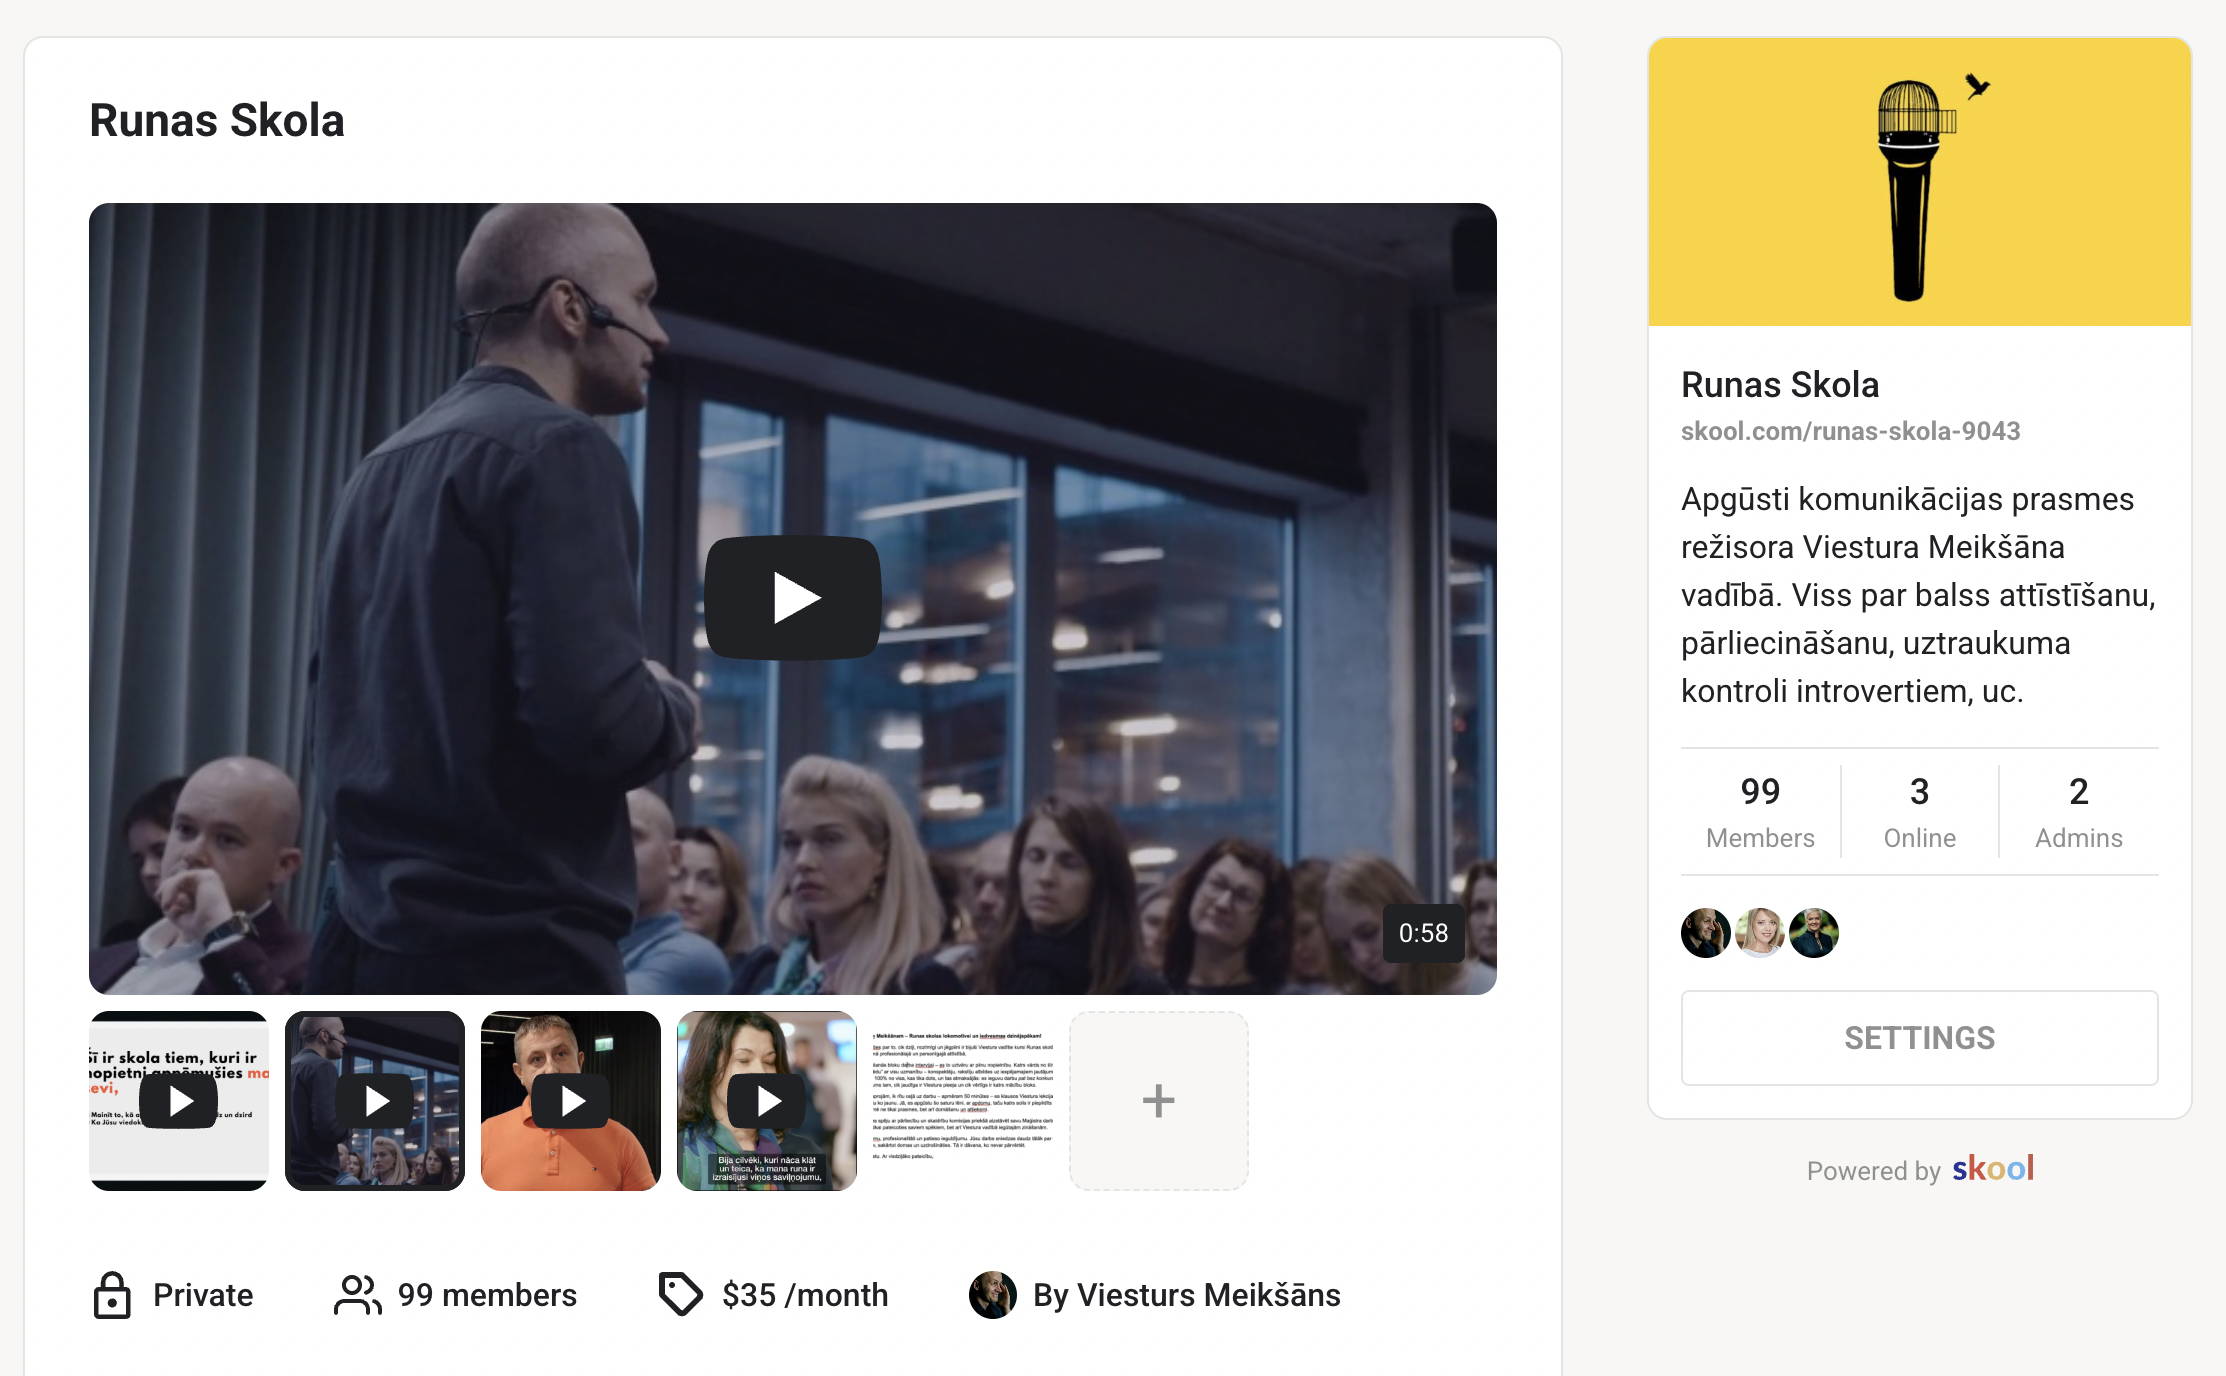Click the blonde woman's avatar in sidebar
Image resolution: width=2226 pixels, height=1376 pixels.
pos(1760,933)
